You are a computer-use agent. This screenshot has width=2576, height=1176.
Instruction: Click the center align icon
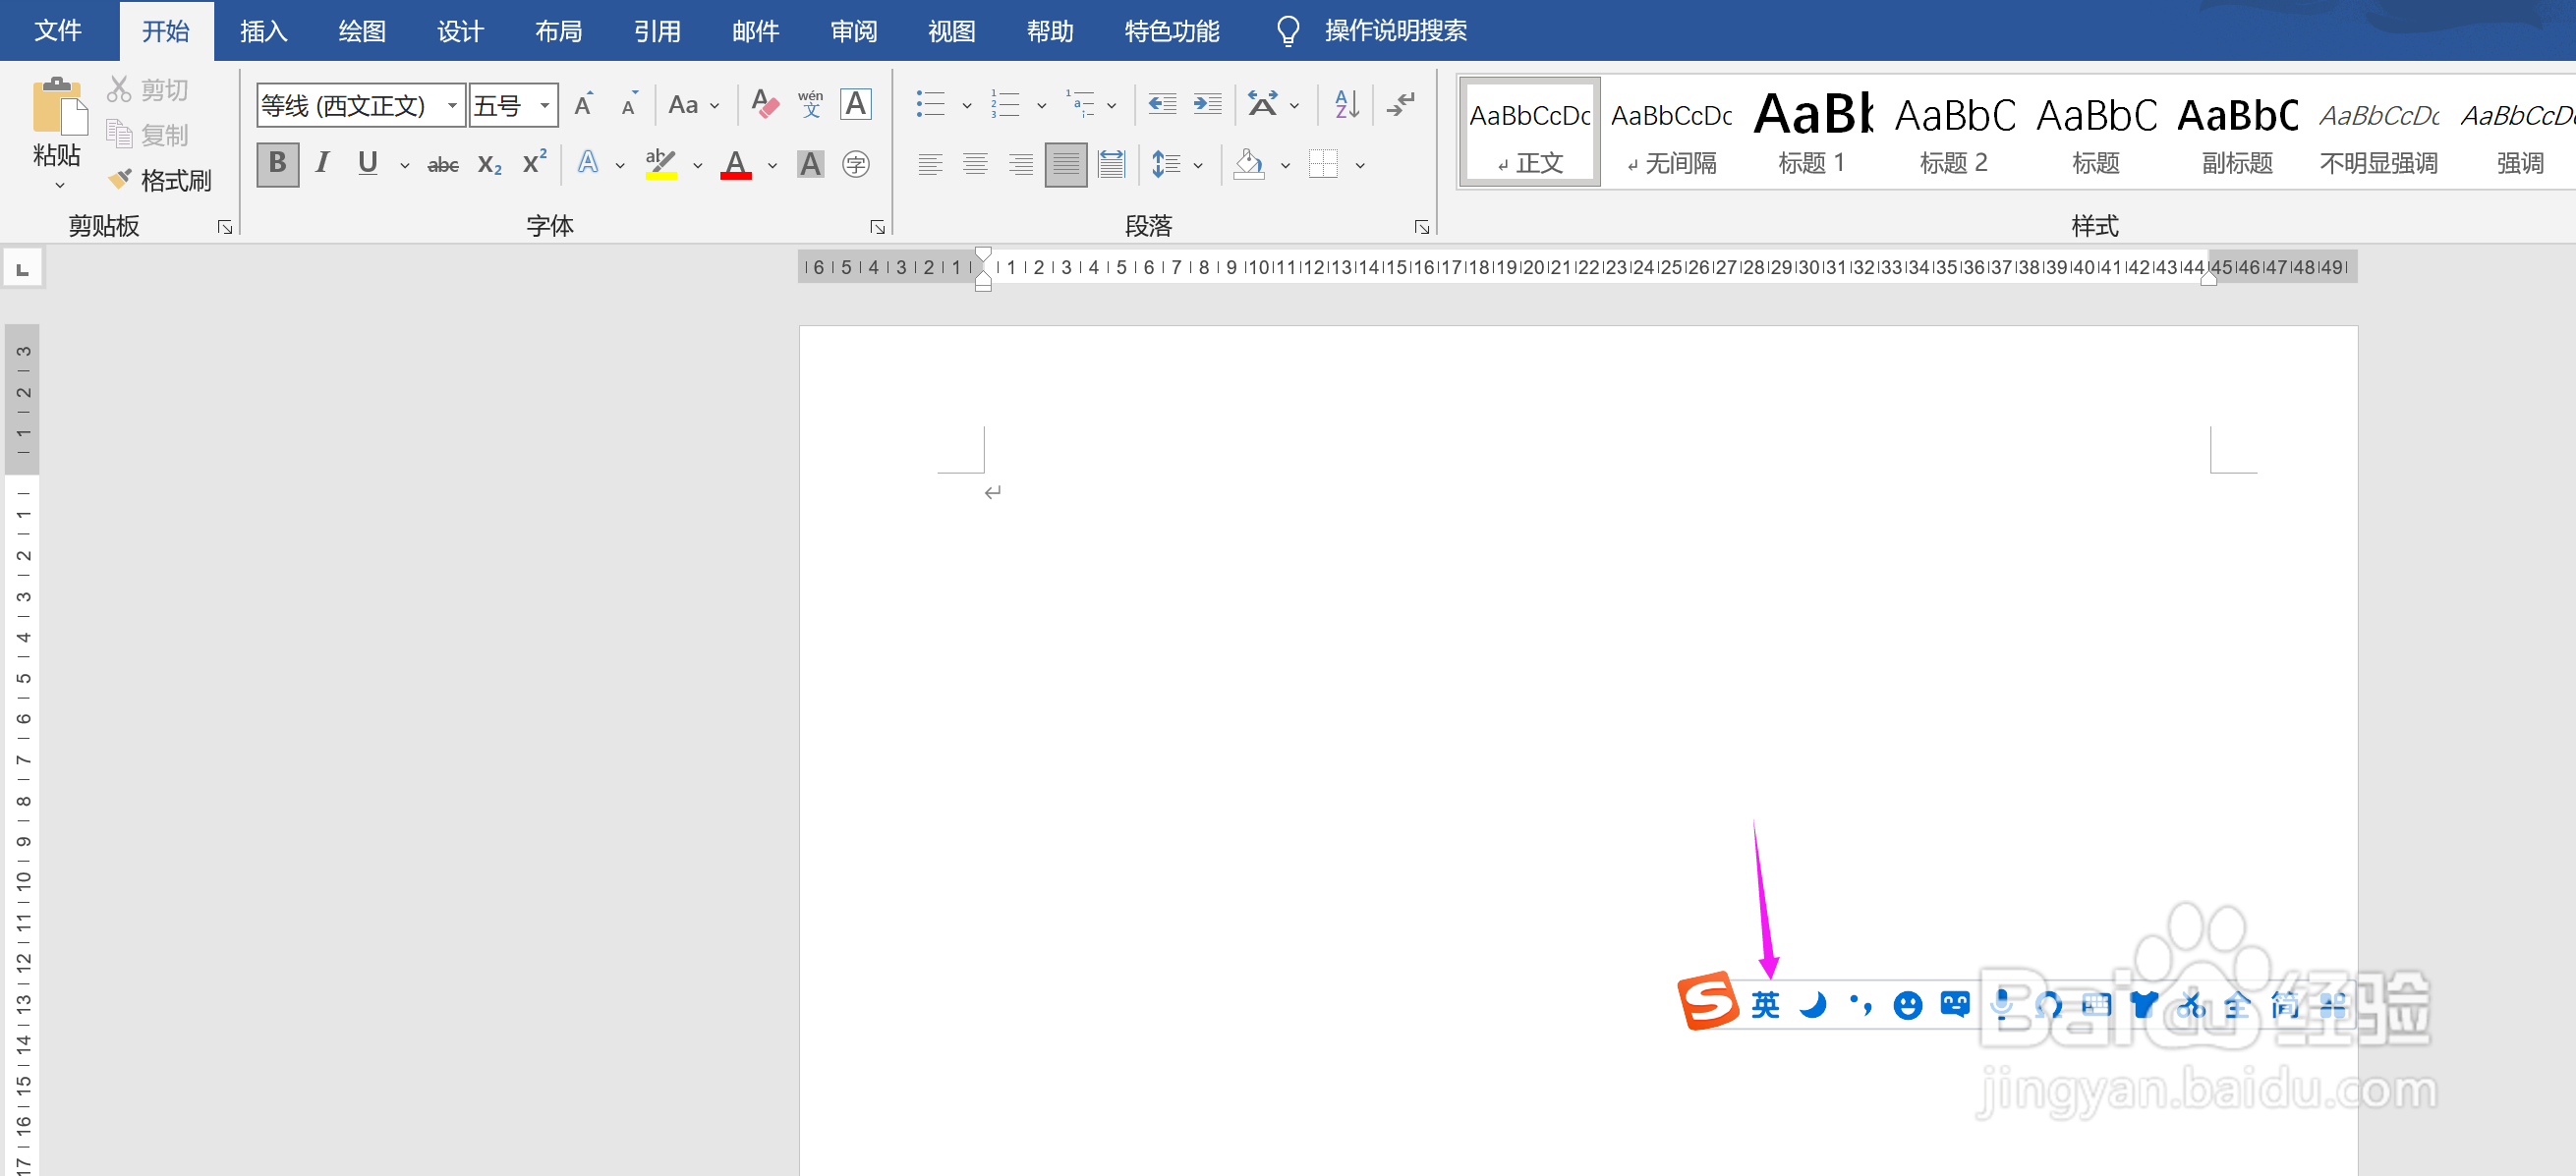(x=975, y=164)
